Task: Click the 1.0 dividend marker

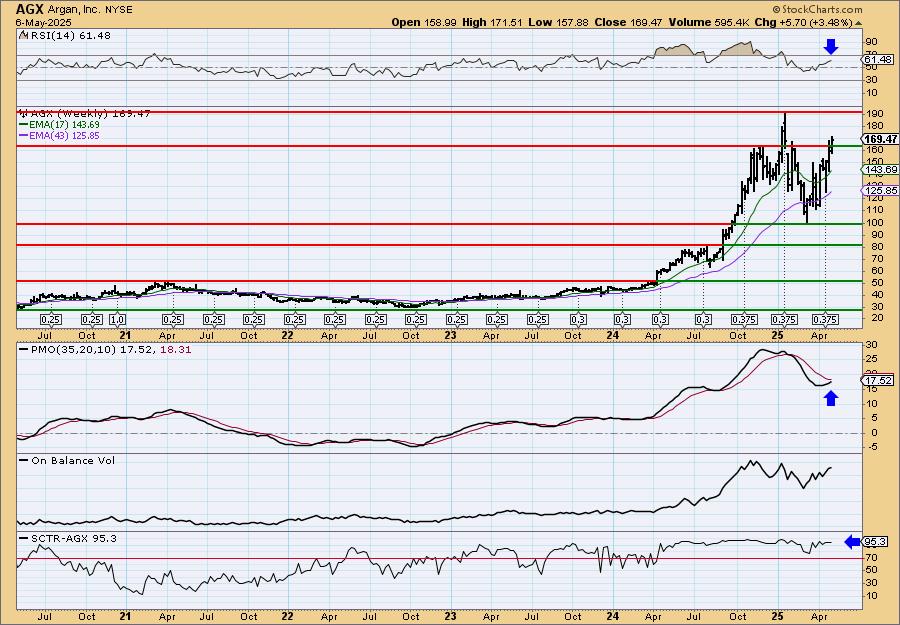Action: click(x=118, y=320)
